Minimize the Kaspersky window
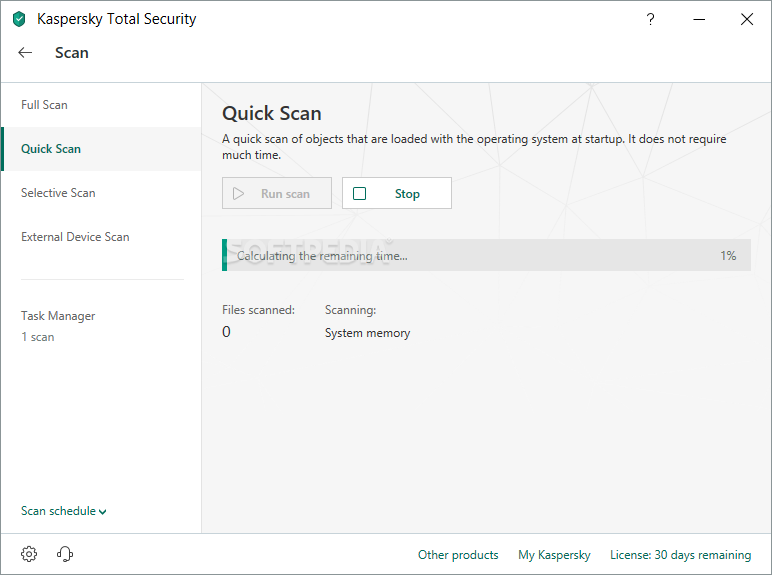 click(x=699, y=19)
